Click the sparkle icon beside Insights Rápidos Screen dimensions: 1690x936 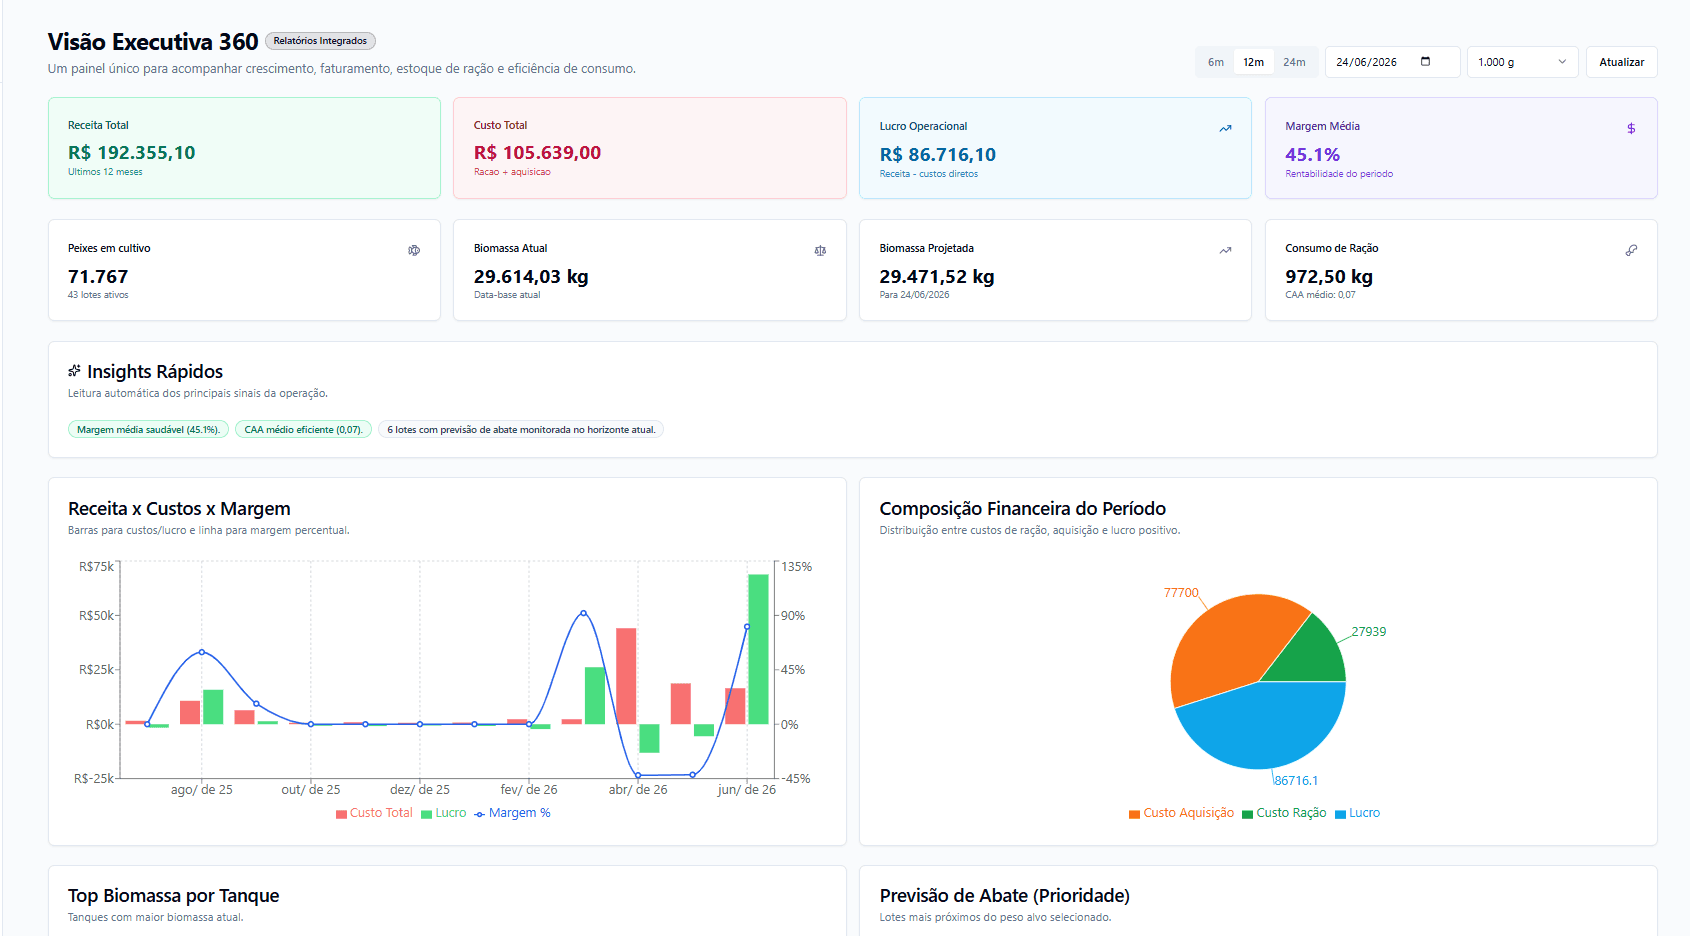74,371
